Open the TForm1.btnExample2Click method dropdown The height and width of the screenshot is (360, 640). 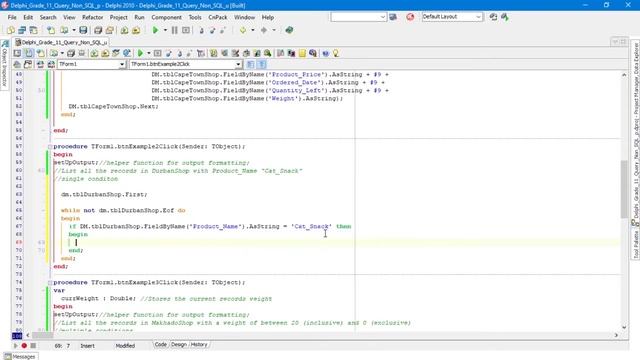238,64
